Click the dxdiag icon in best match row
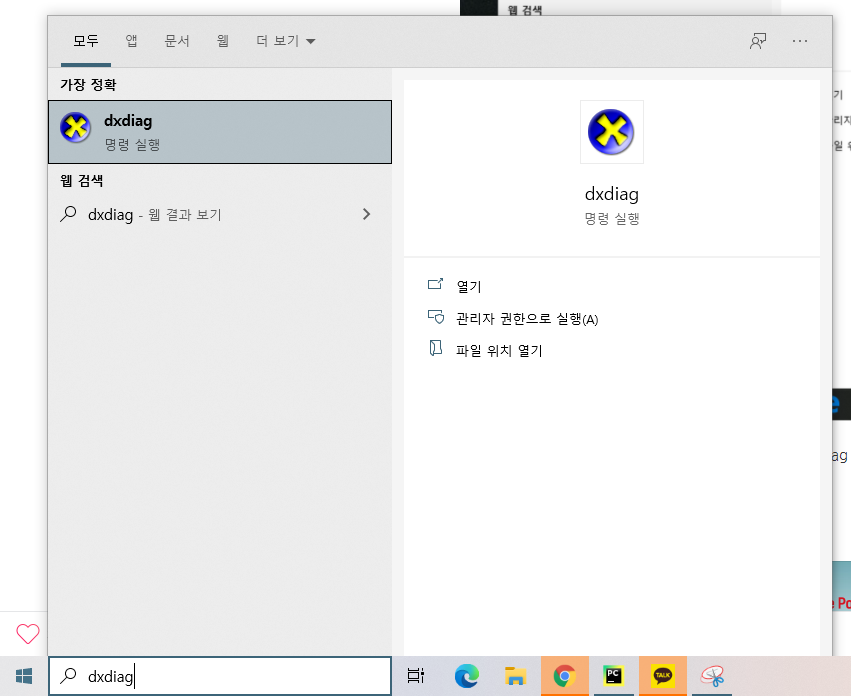 click(x=75, y=128)
